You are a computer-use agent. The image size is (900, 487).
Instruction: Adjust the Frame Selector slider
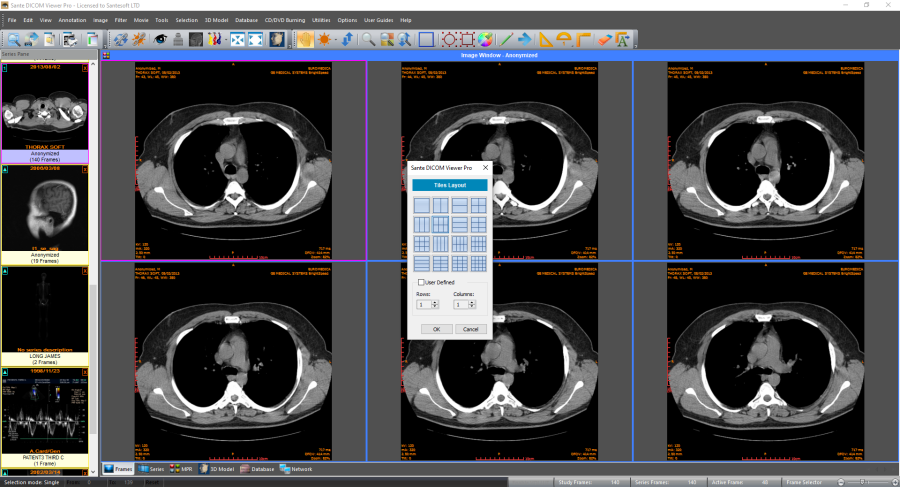pos(860,481)
